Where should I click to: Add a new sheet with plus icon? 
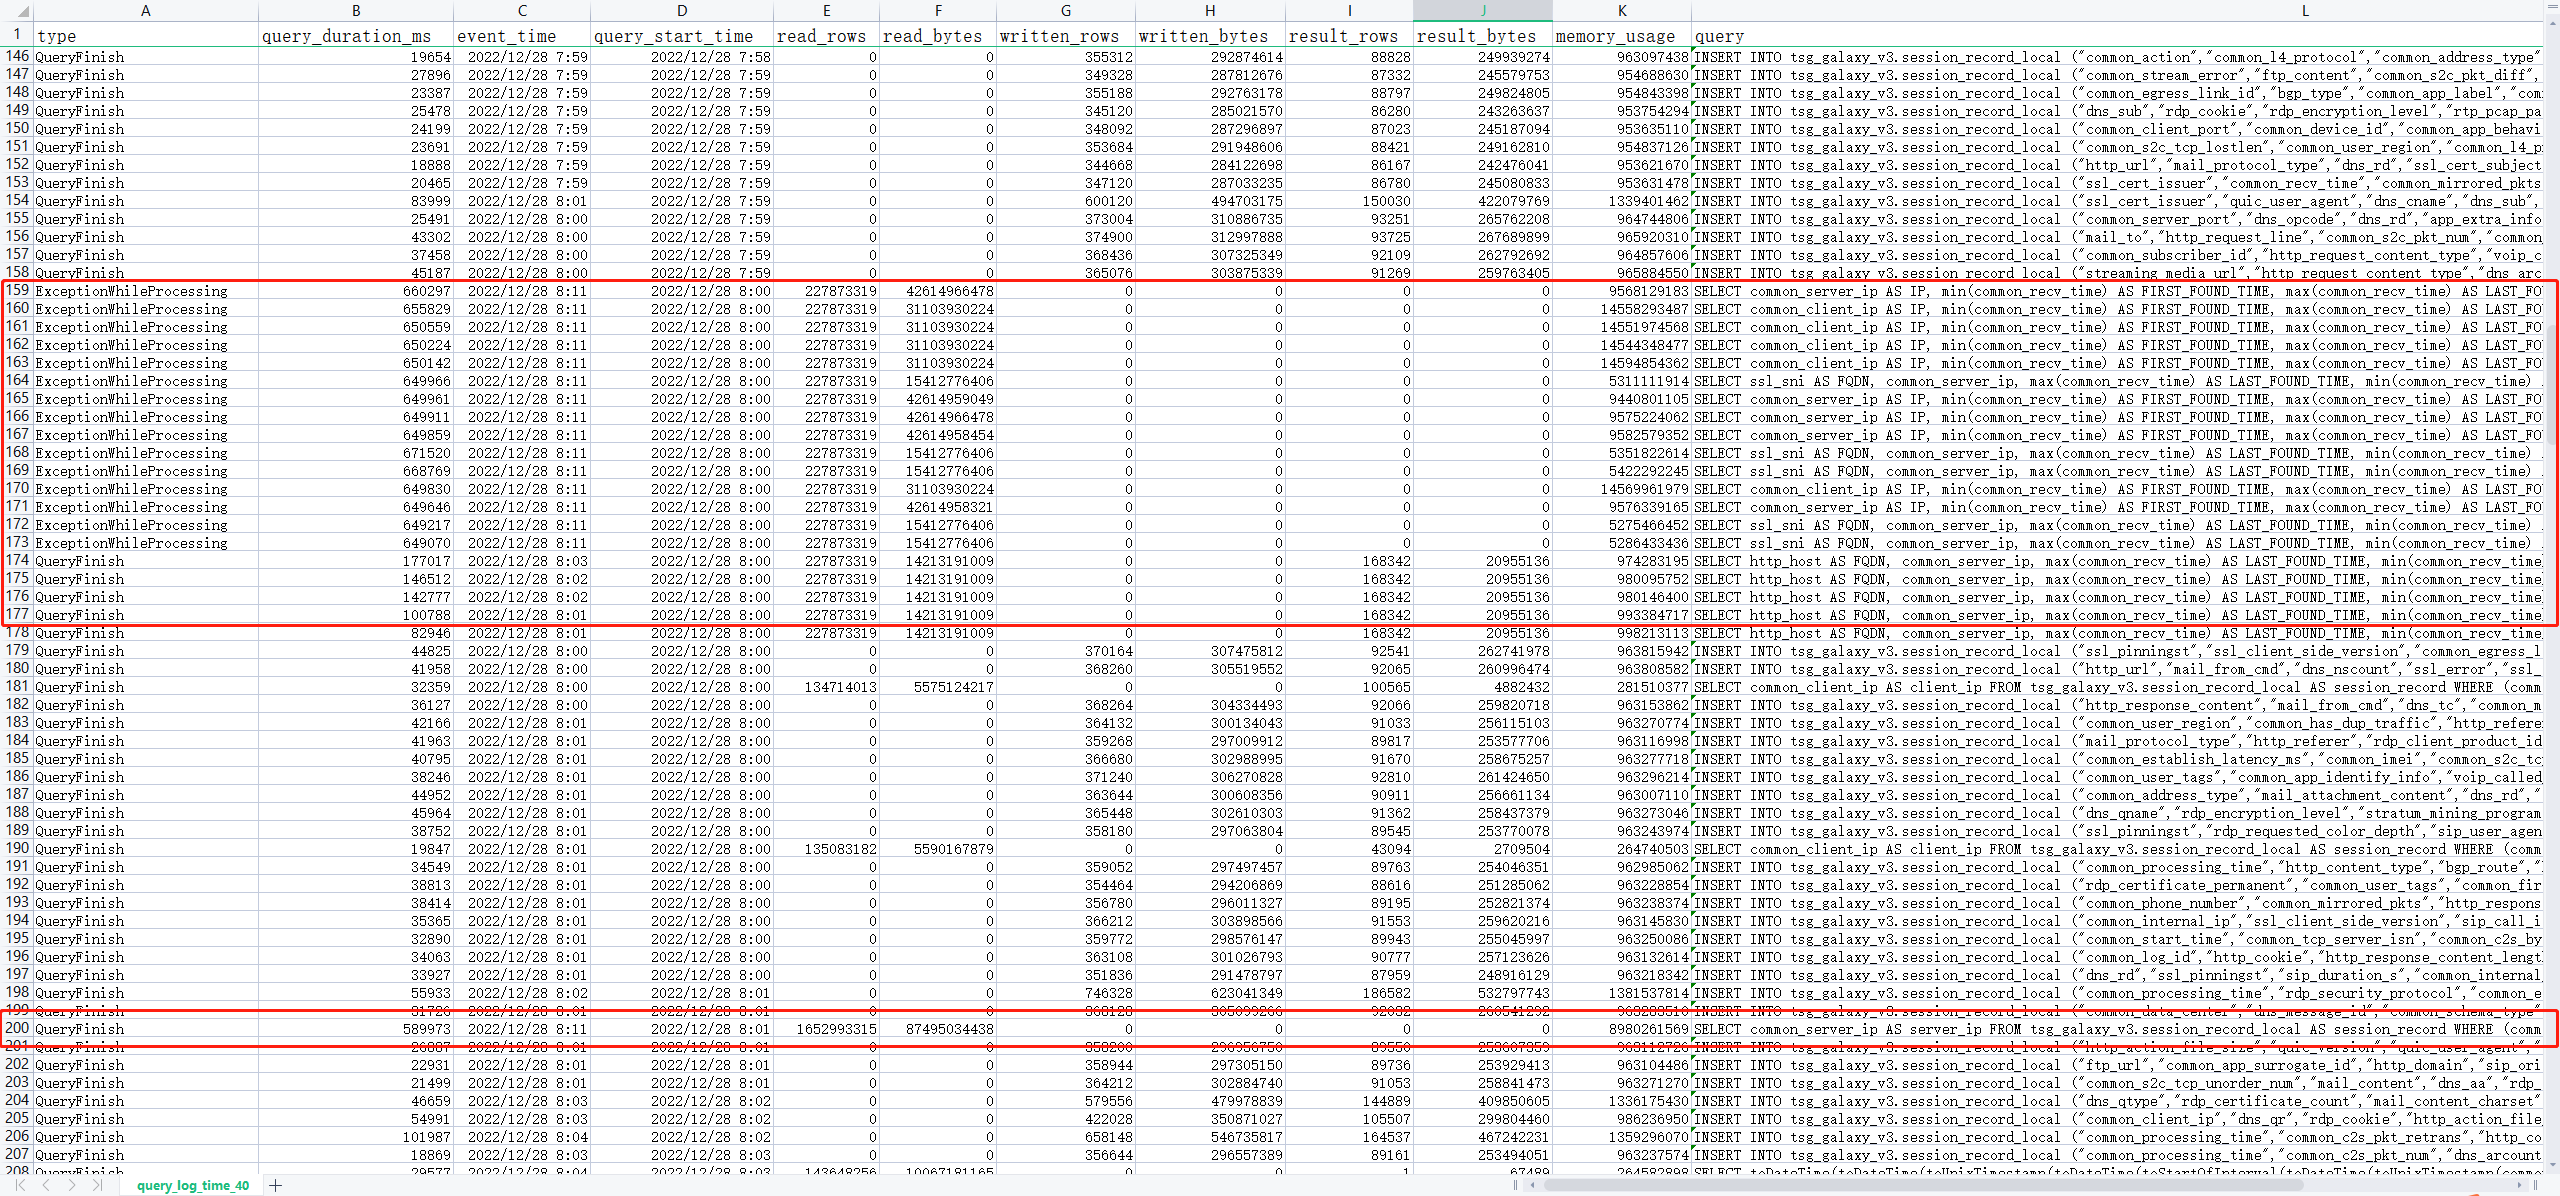click(x=276, y=1185)
